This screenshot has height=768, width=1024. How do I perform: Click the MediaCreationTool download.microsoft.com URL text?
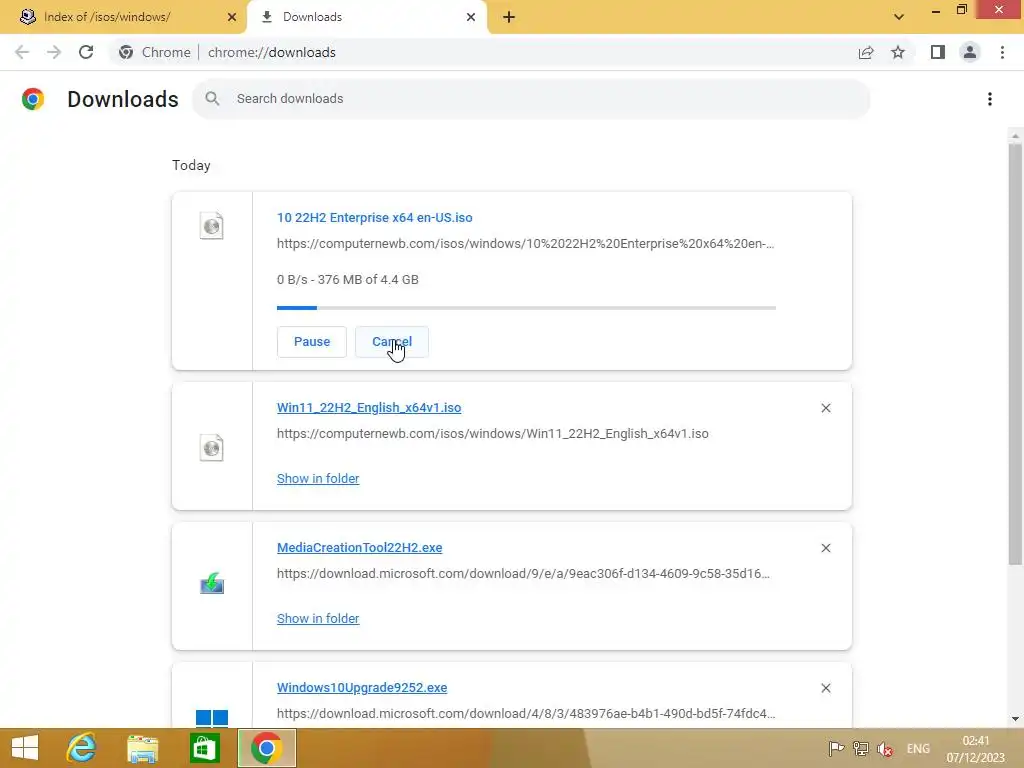click(523, 573)
